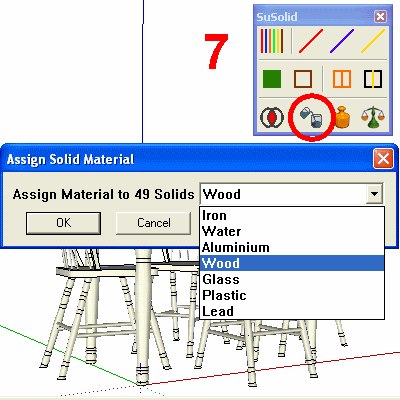The height and width of the screenshot is (400, 400).
Task: Choose Lead from the material list
Action: pos(292,311)
